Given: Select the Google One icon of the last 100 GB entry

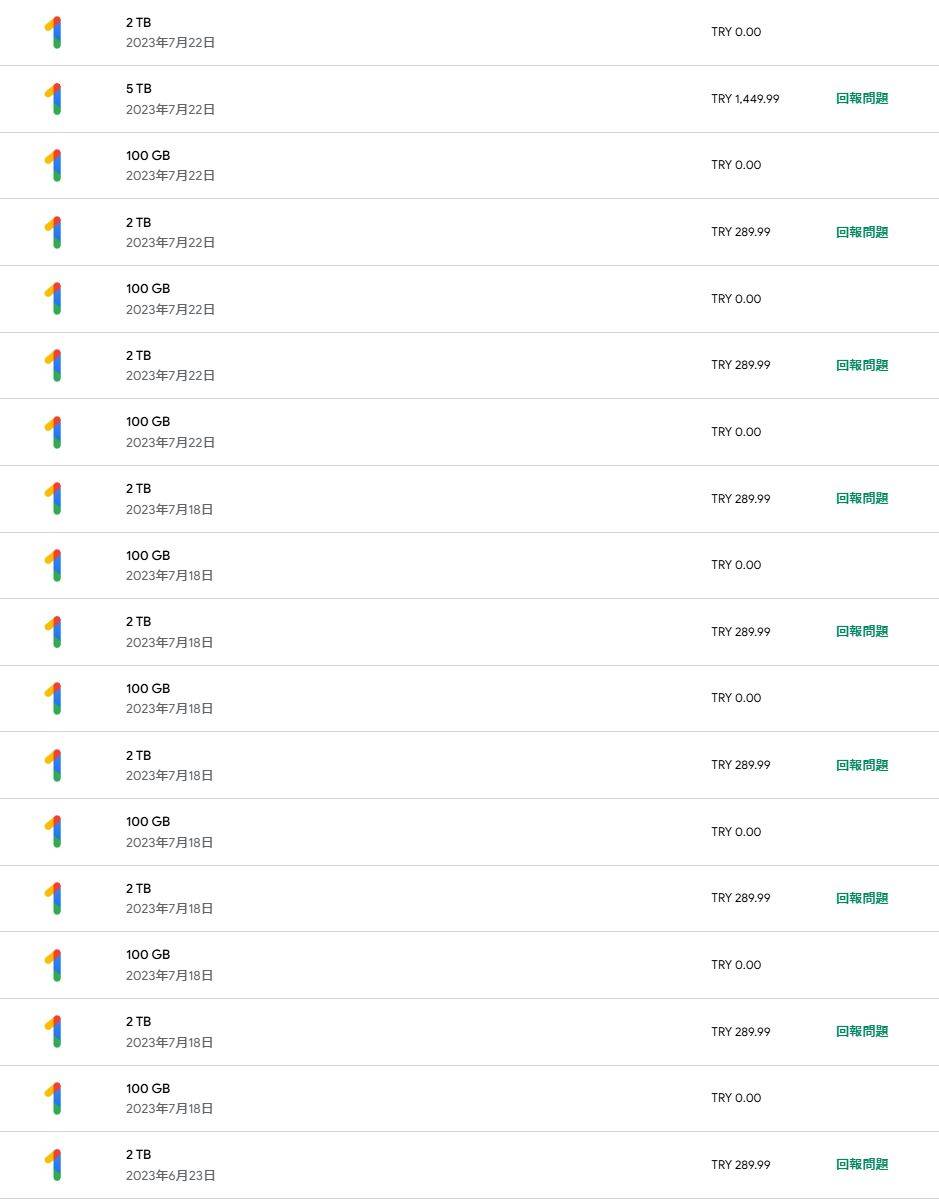Looking at the screenshot, I should 55,1098.
